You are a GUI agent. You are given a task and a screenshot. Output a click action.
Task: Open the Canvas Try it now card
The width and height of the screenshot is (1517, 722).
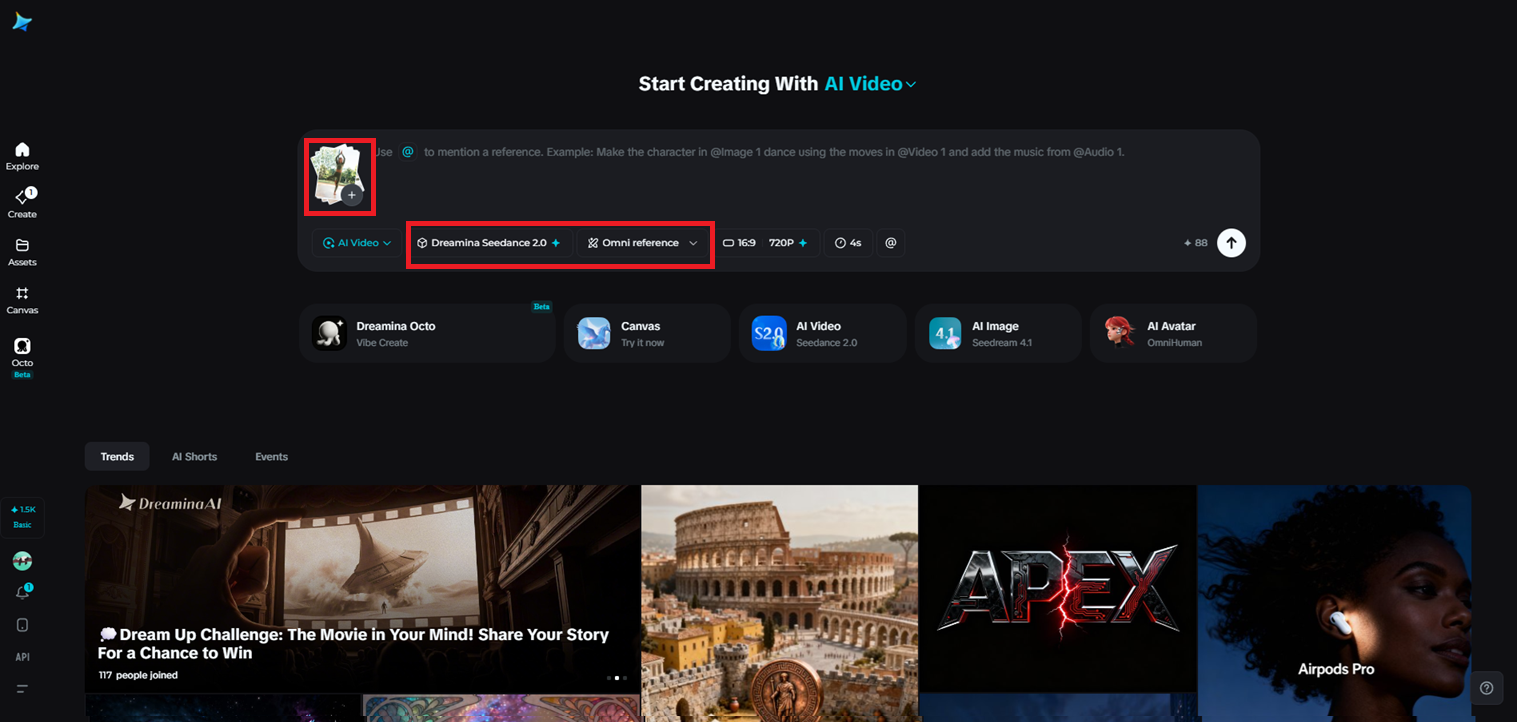tap(647, 333)
